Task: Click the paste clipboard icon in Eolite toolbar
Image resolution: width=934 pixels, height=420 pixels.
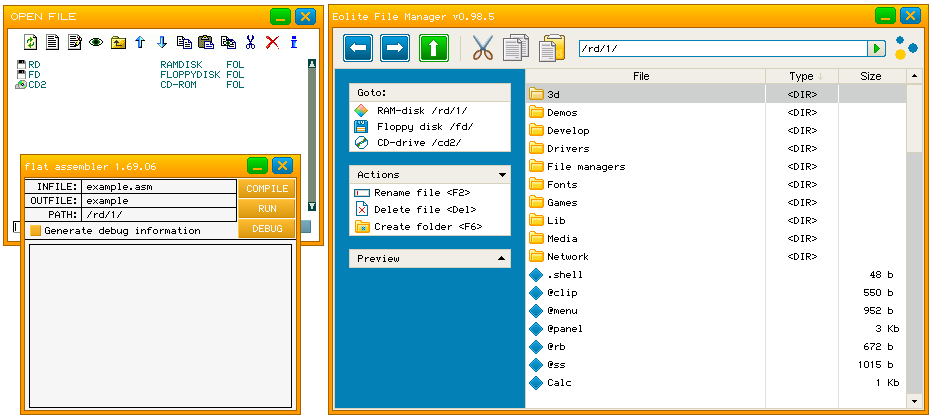Action: click(552, 48)
